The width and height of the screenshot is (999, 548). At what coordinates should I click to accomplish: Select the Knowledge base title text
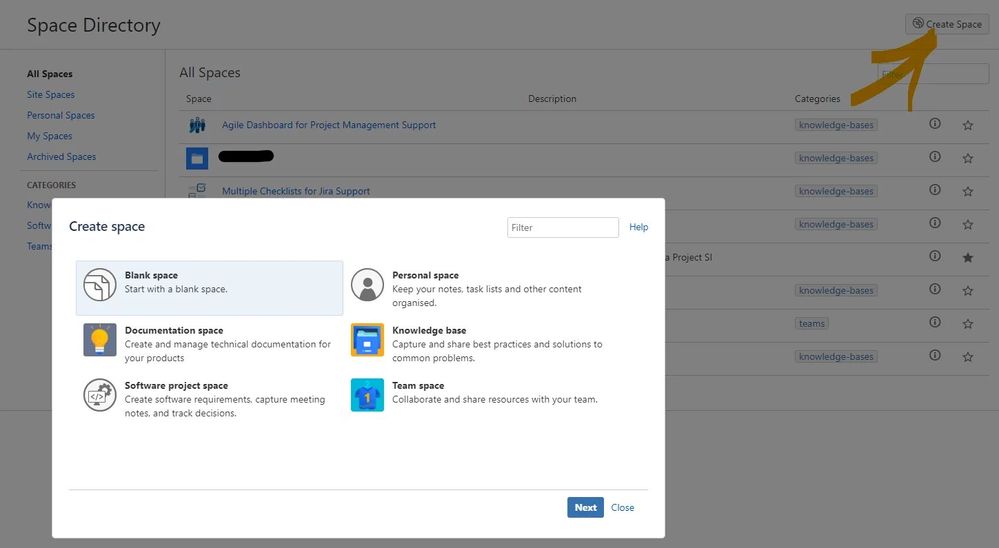point(429,330)
